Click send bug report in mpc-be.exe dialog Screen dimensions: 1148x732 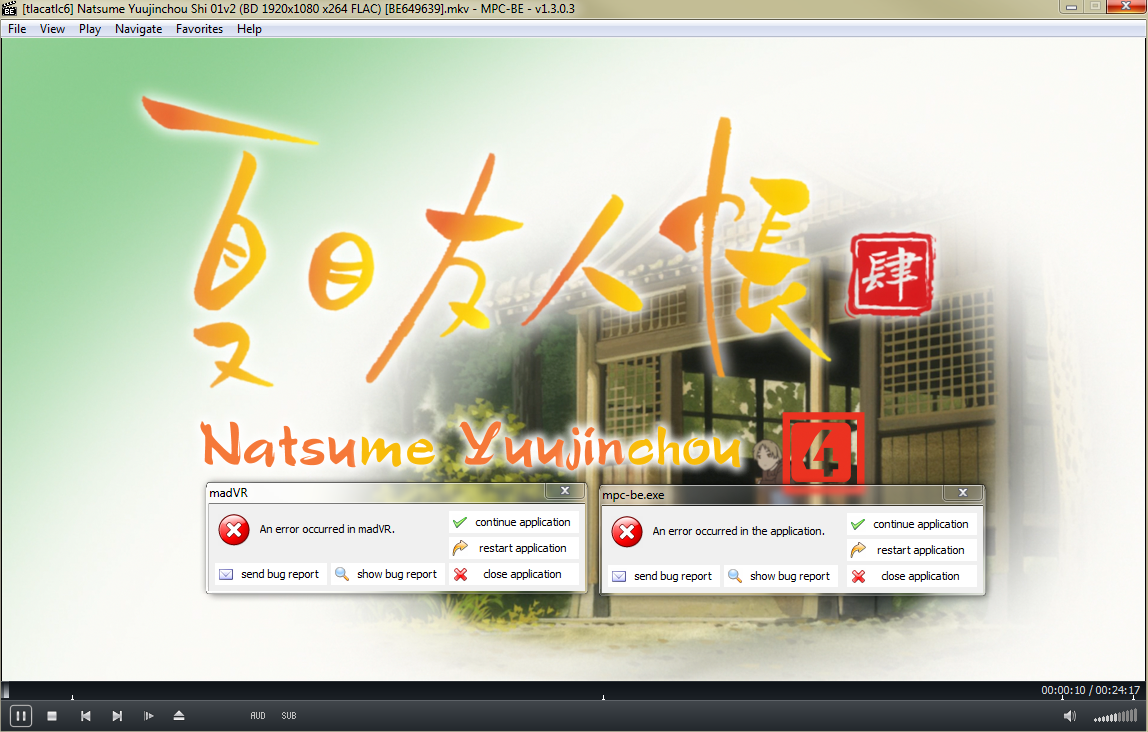pyautogui.click(x=664, y=577)
